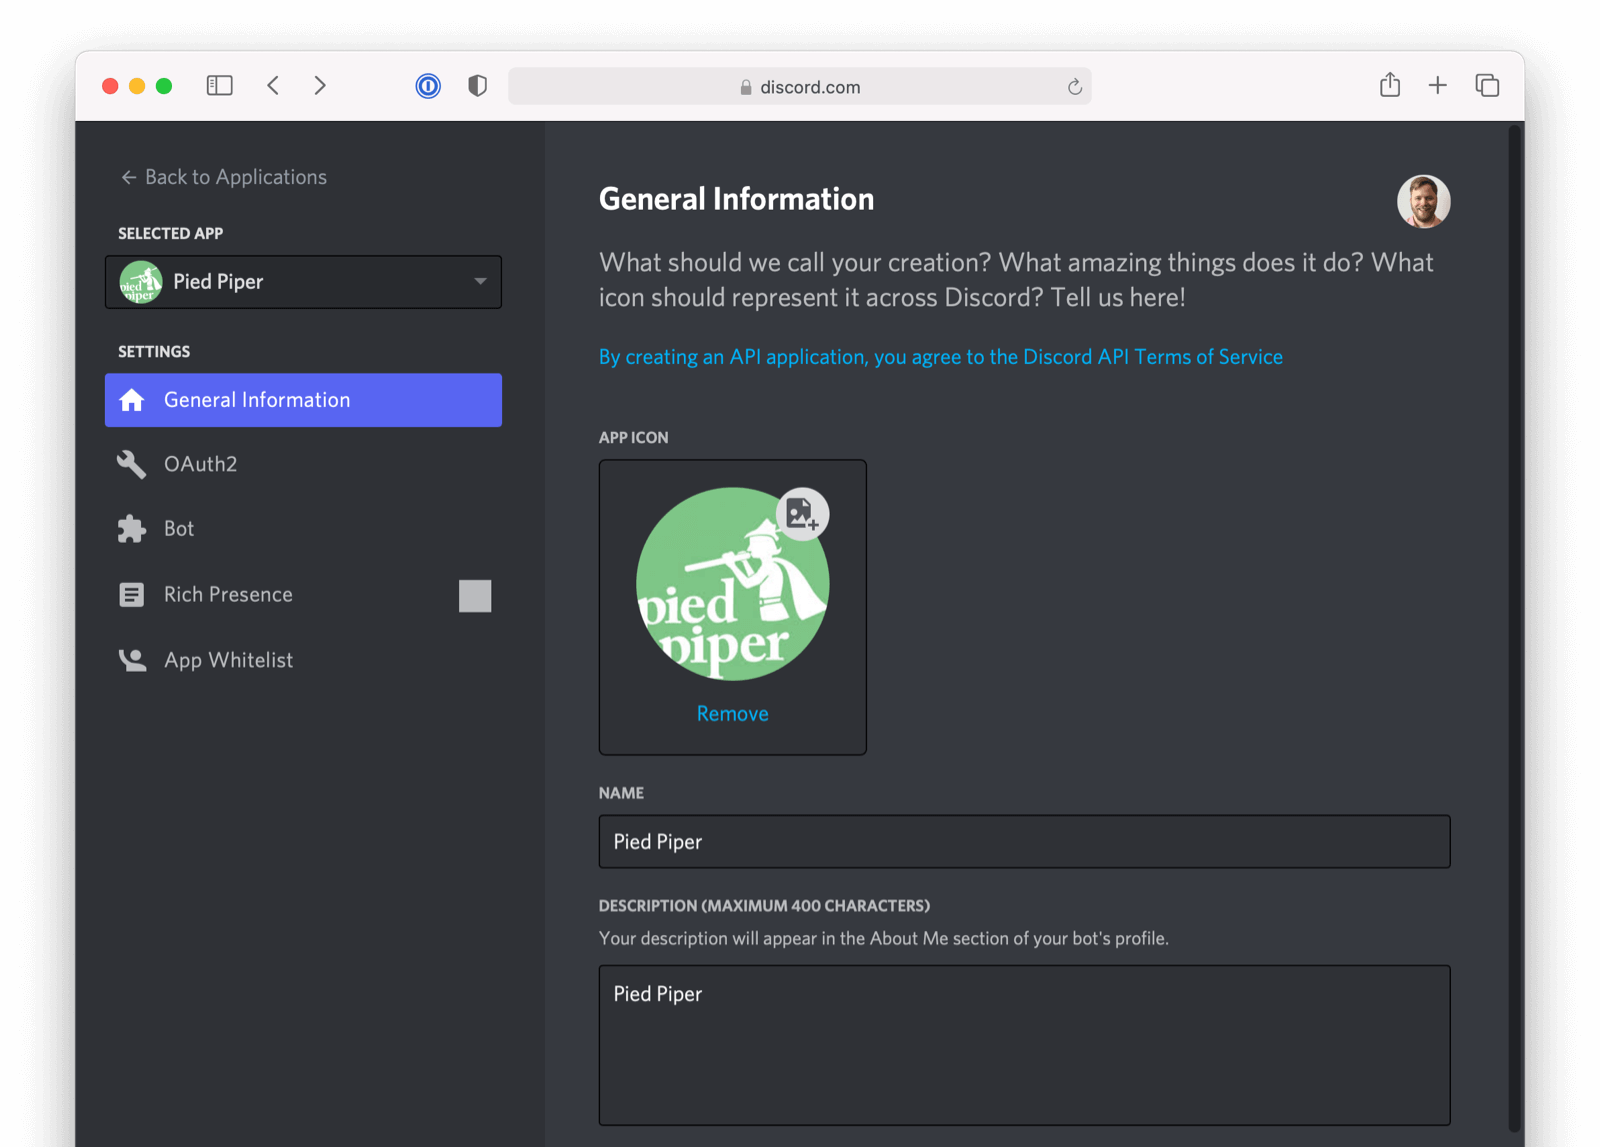
Task: Select General Information in settings
Action: click(303, 400)
